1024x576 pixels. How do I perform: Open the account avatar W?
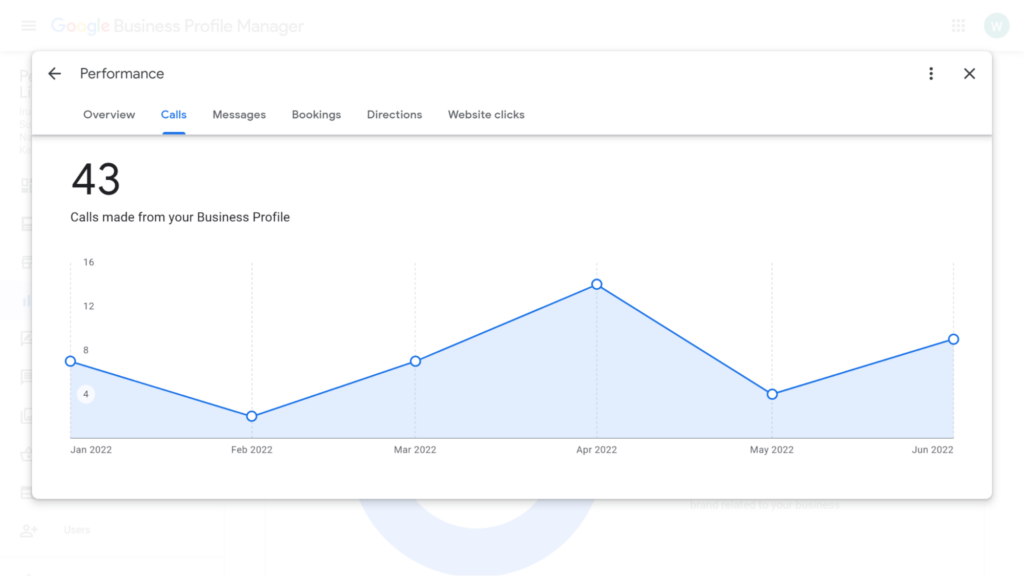997,25
